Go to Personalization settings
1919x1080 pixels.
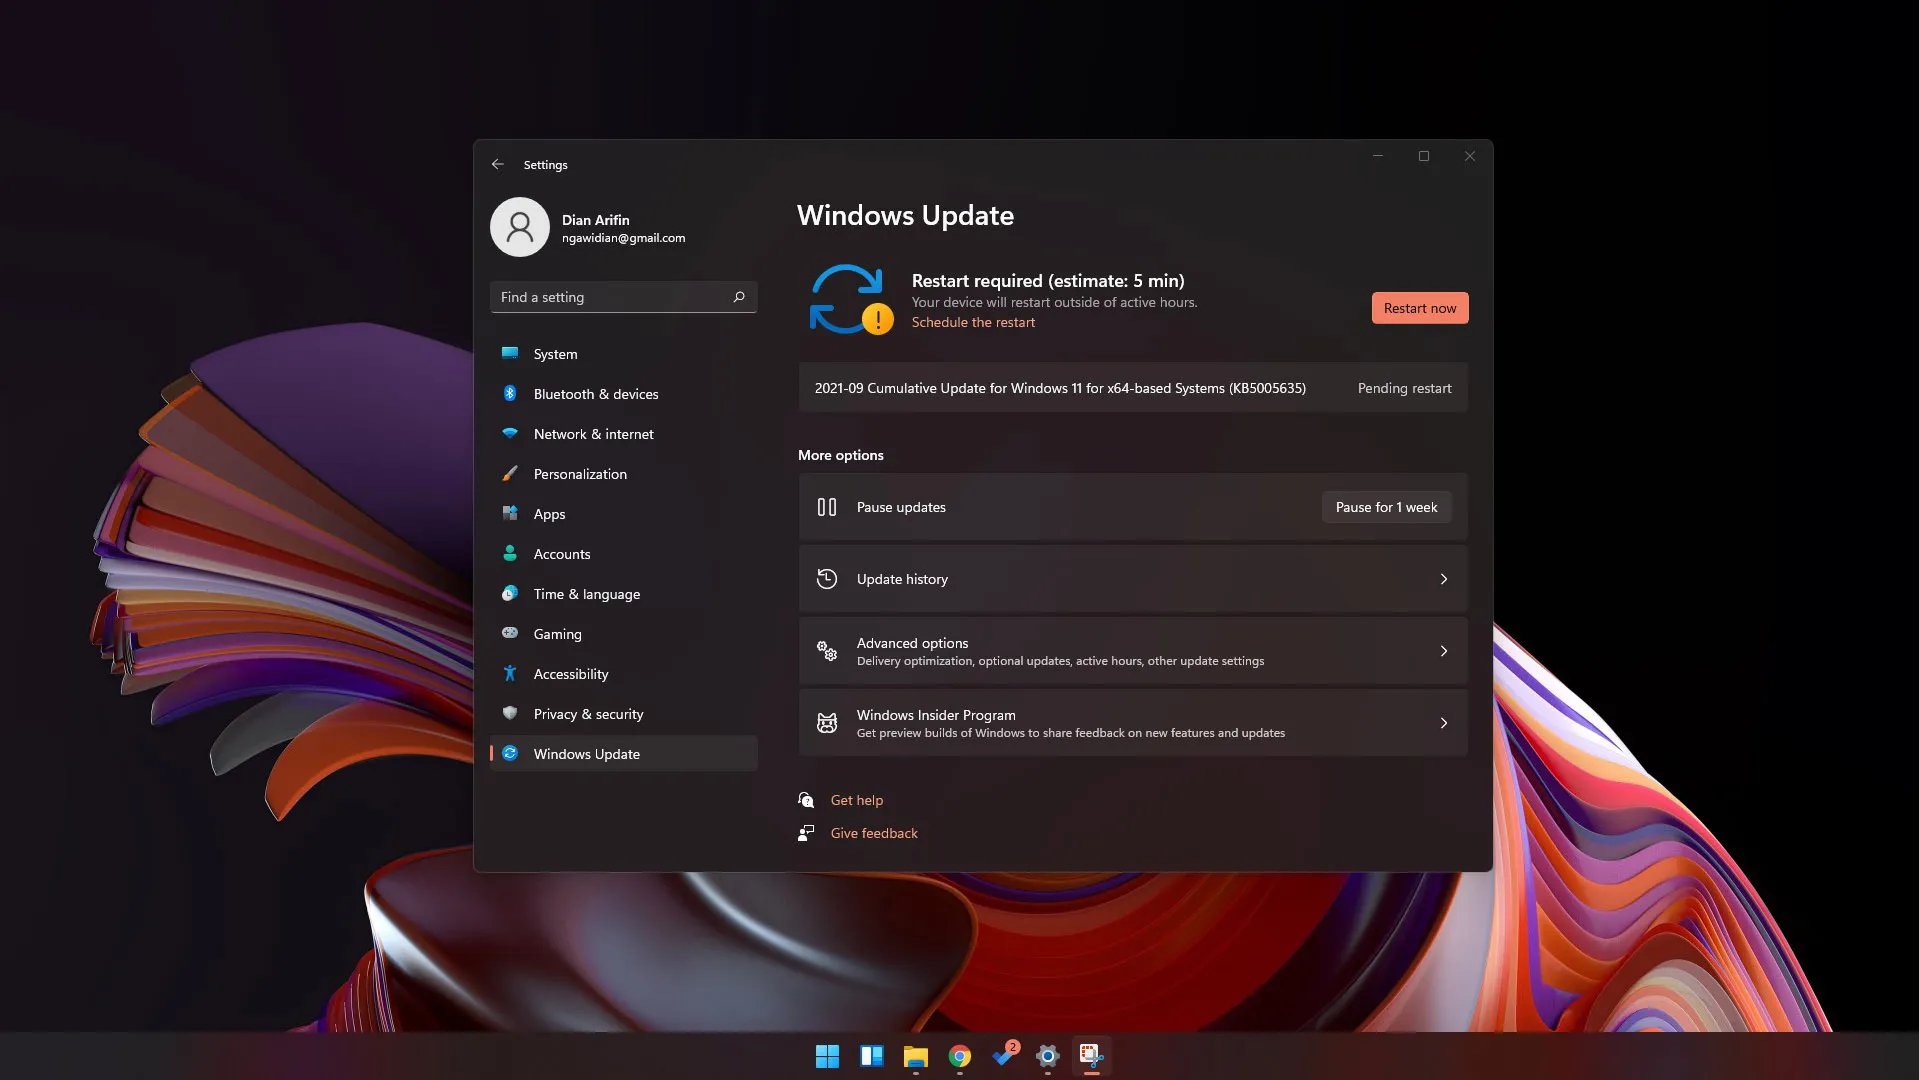[580, 474]
